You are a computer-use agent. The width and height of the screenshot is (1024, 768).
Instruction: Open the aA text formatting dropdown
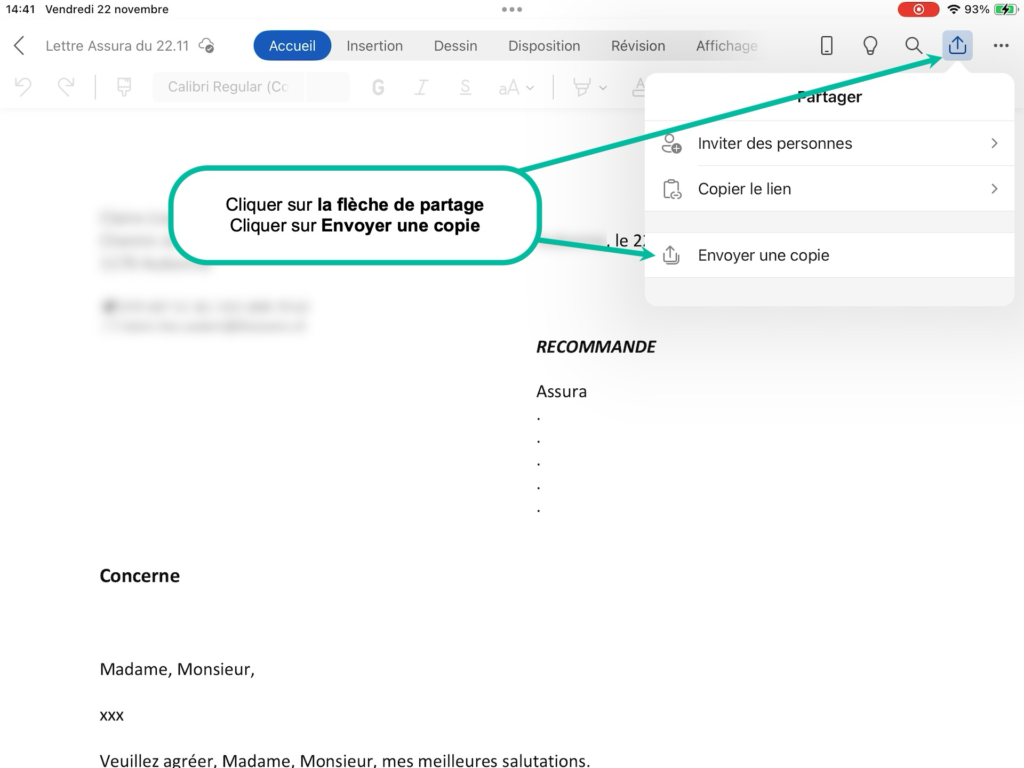516,87
